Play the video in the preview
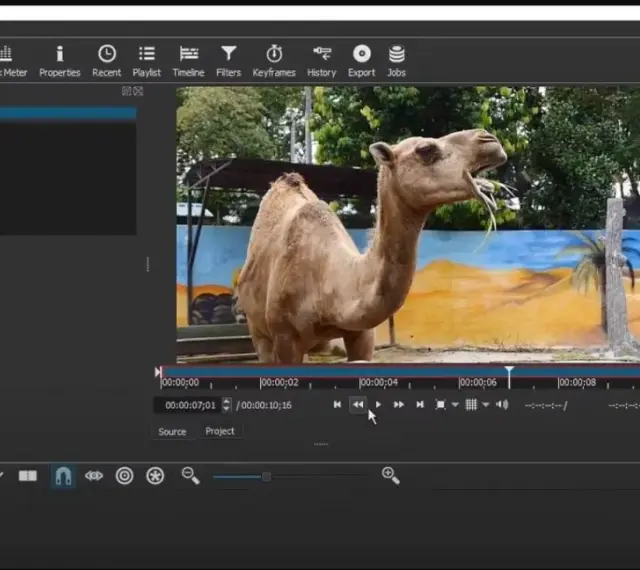The image size is (640, 570). click(378, 405)
